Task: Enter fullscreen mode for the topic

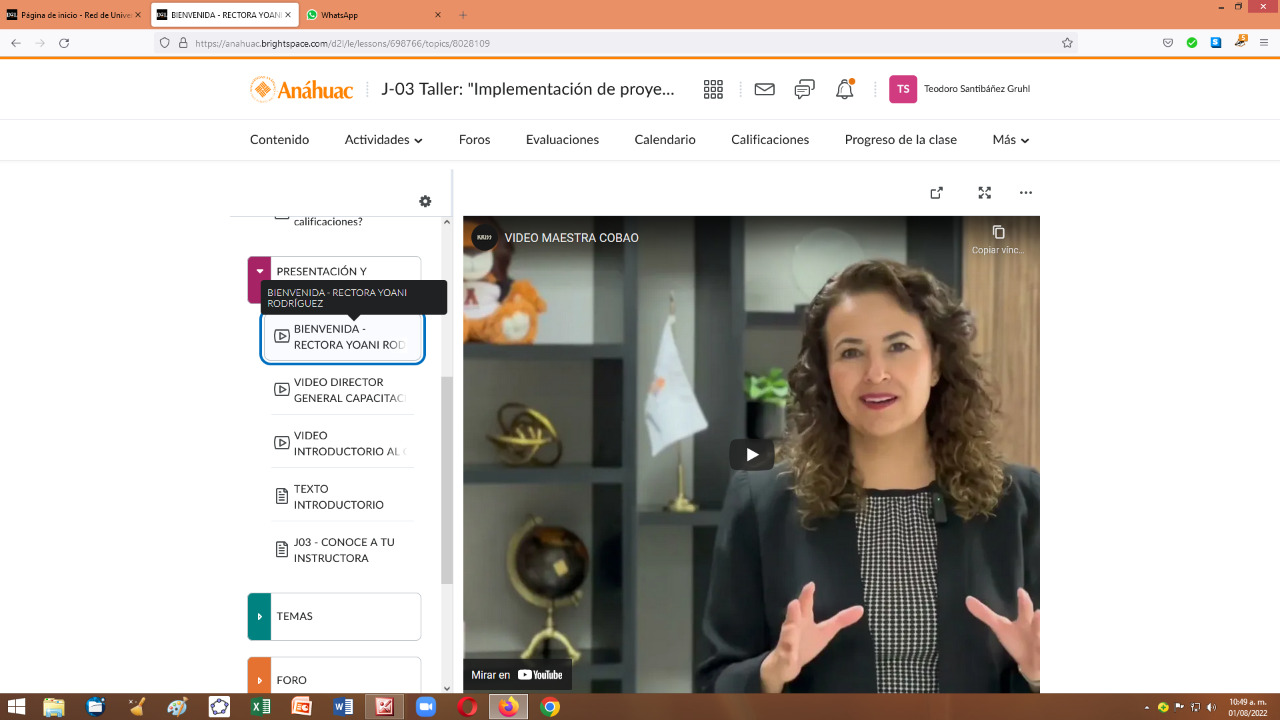Action: (984, 193)
